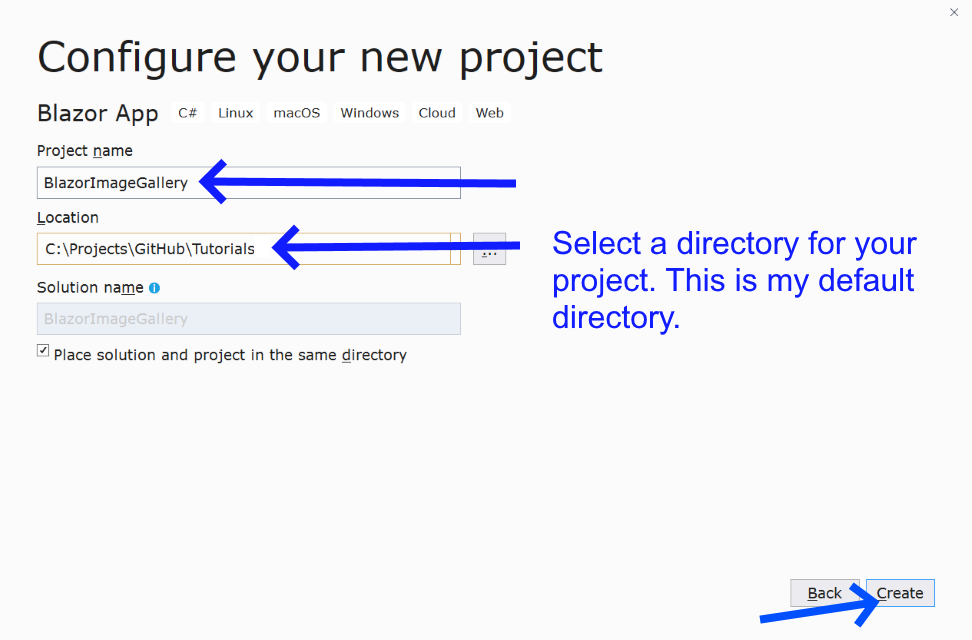Uncheck Place solution and project in same directory
The width and height of the screenshot is (972, 640).
coord(42,349)
